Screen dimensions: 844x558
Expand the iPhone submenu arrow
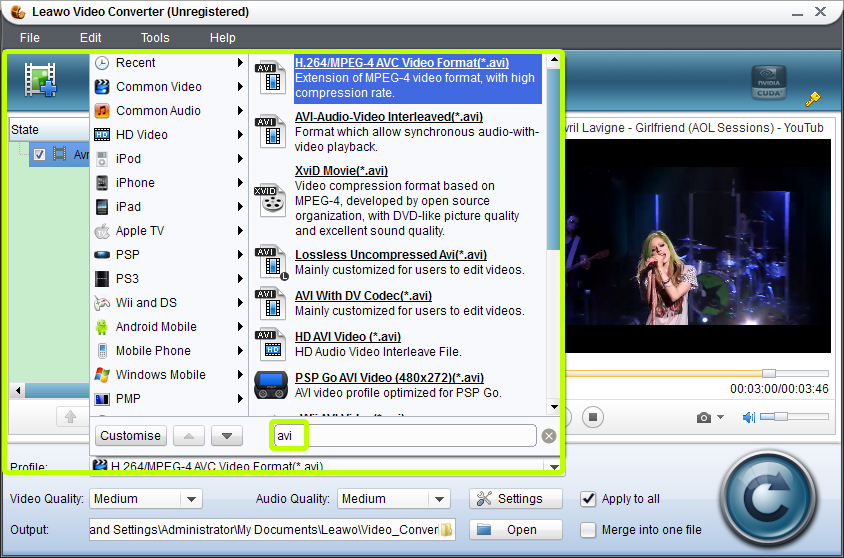(240, 183)
